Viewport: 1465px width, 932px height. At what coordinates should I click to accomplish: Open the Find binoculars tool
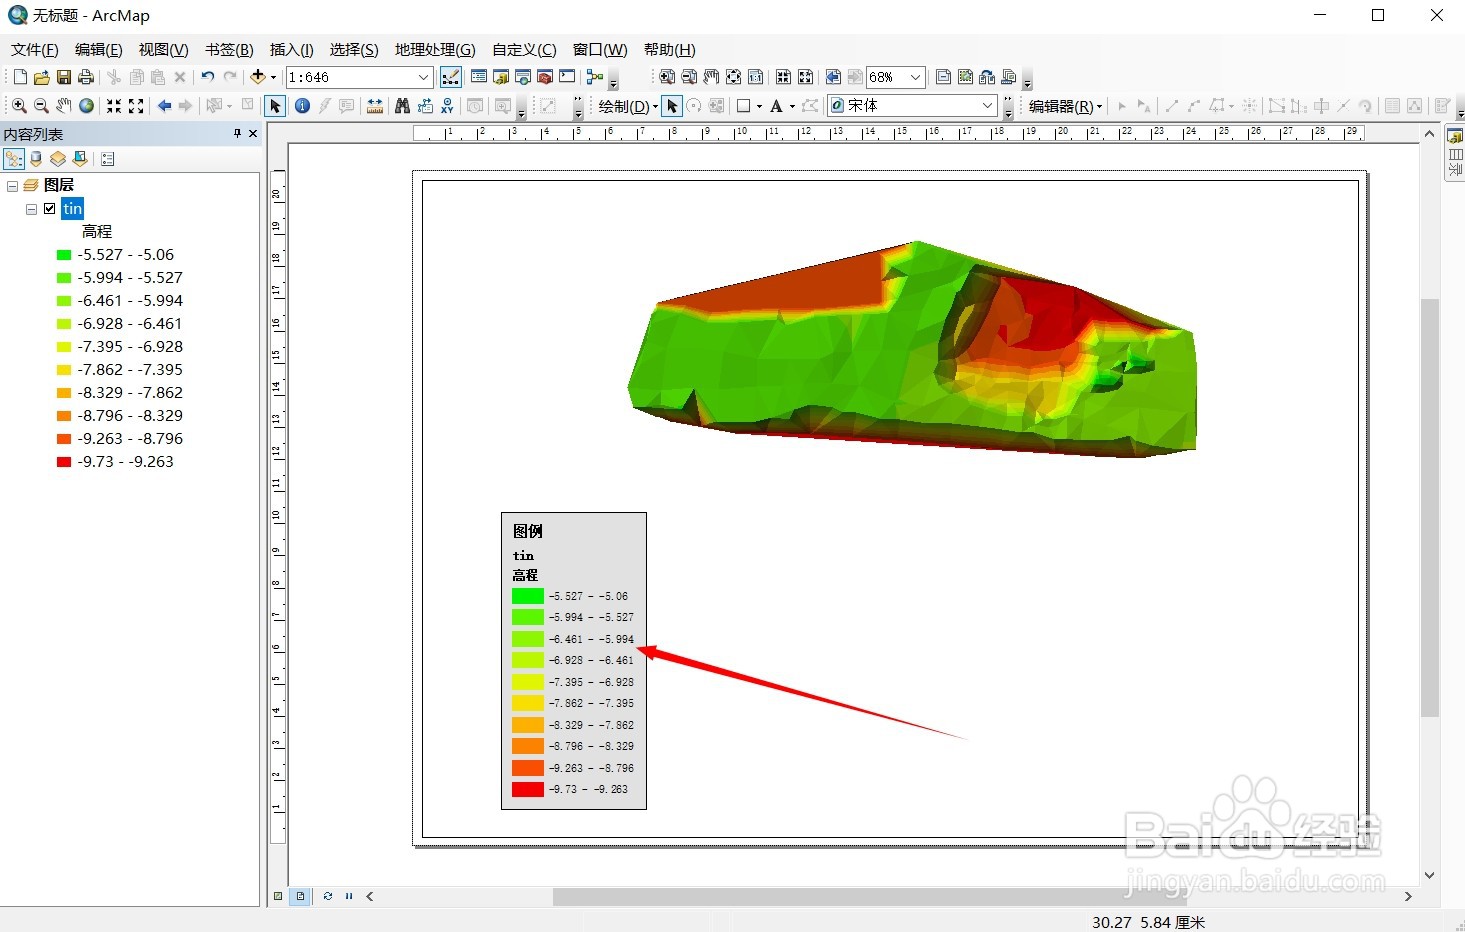pos(402,105)
